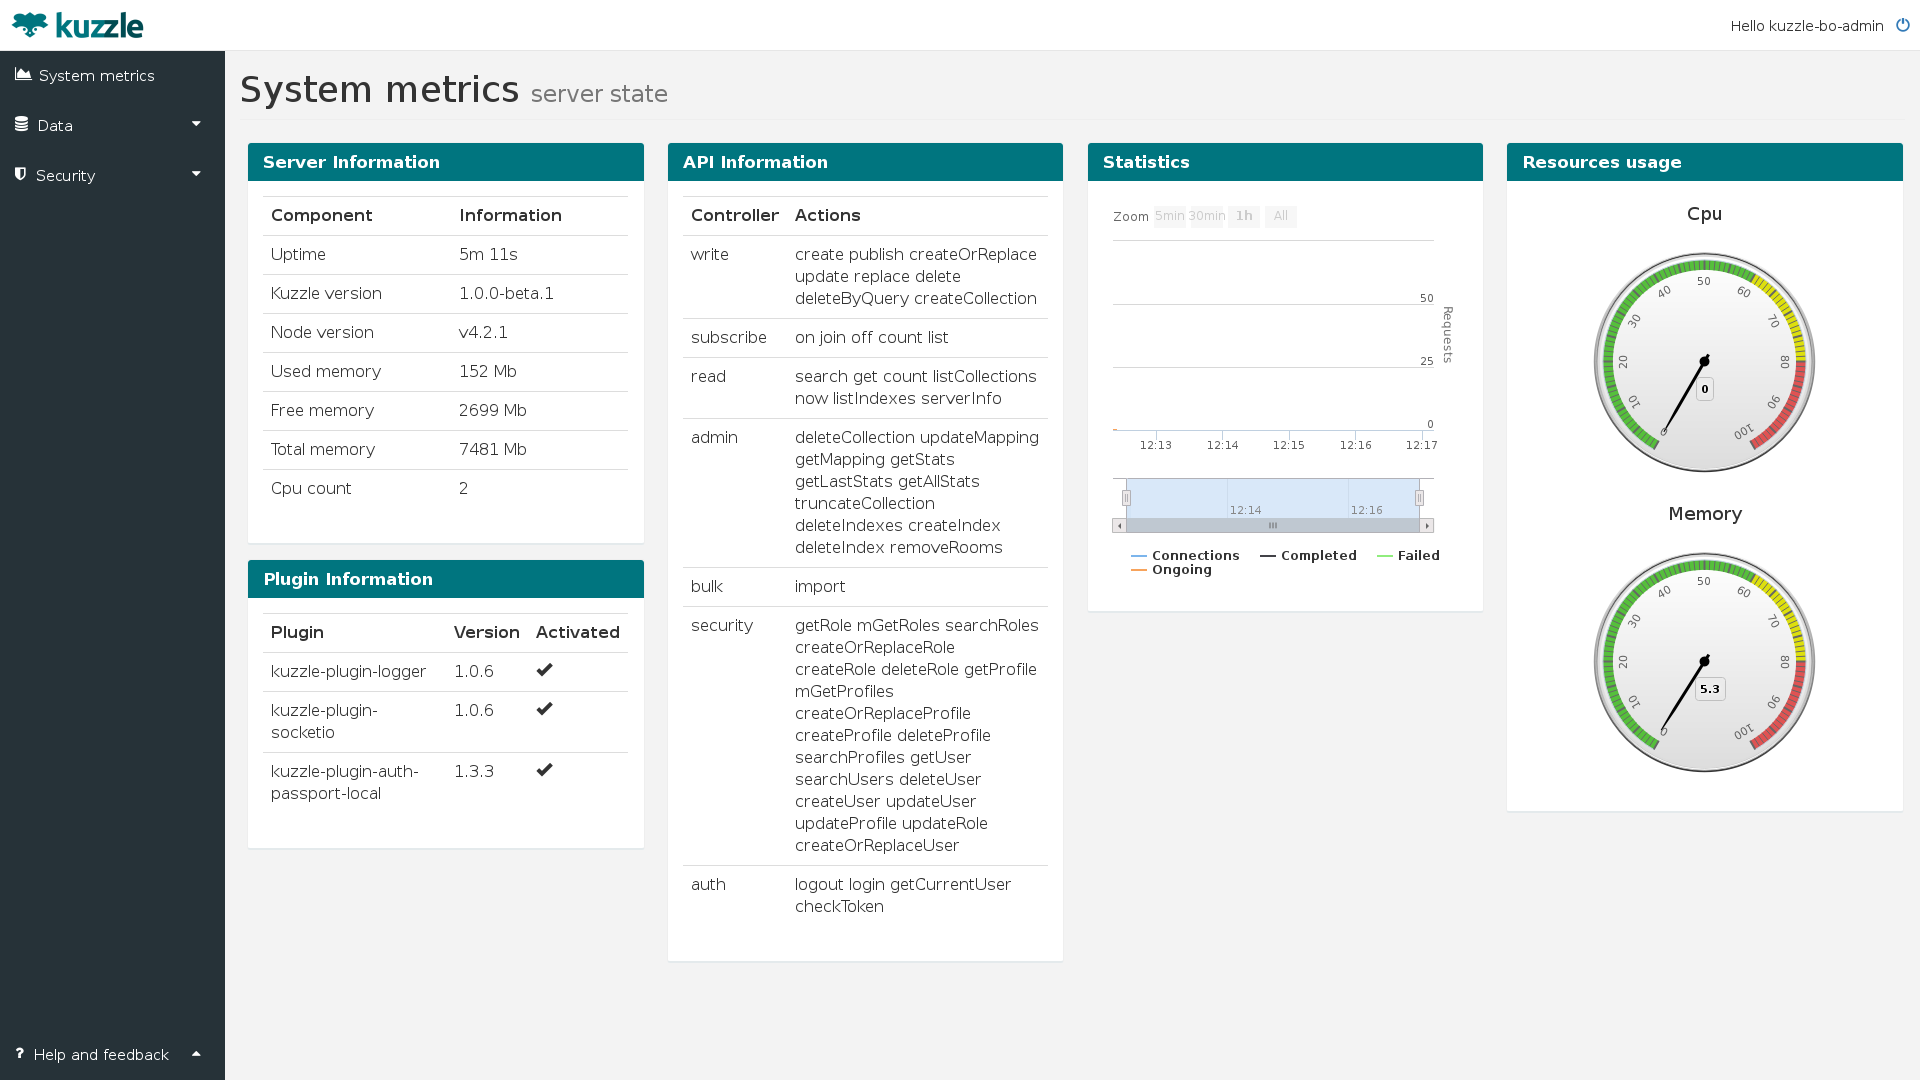Expand the Data menu arrow

(x=196, y=124)
